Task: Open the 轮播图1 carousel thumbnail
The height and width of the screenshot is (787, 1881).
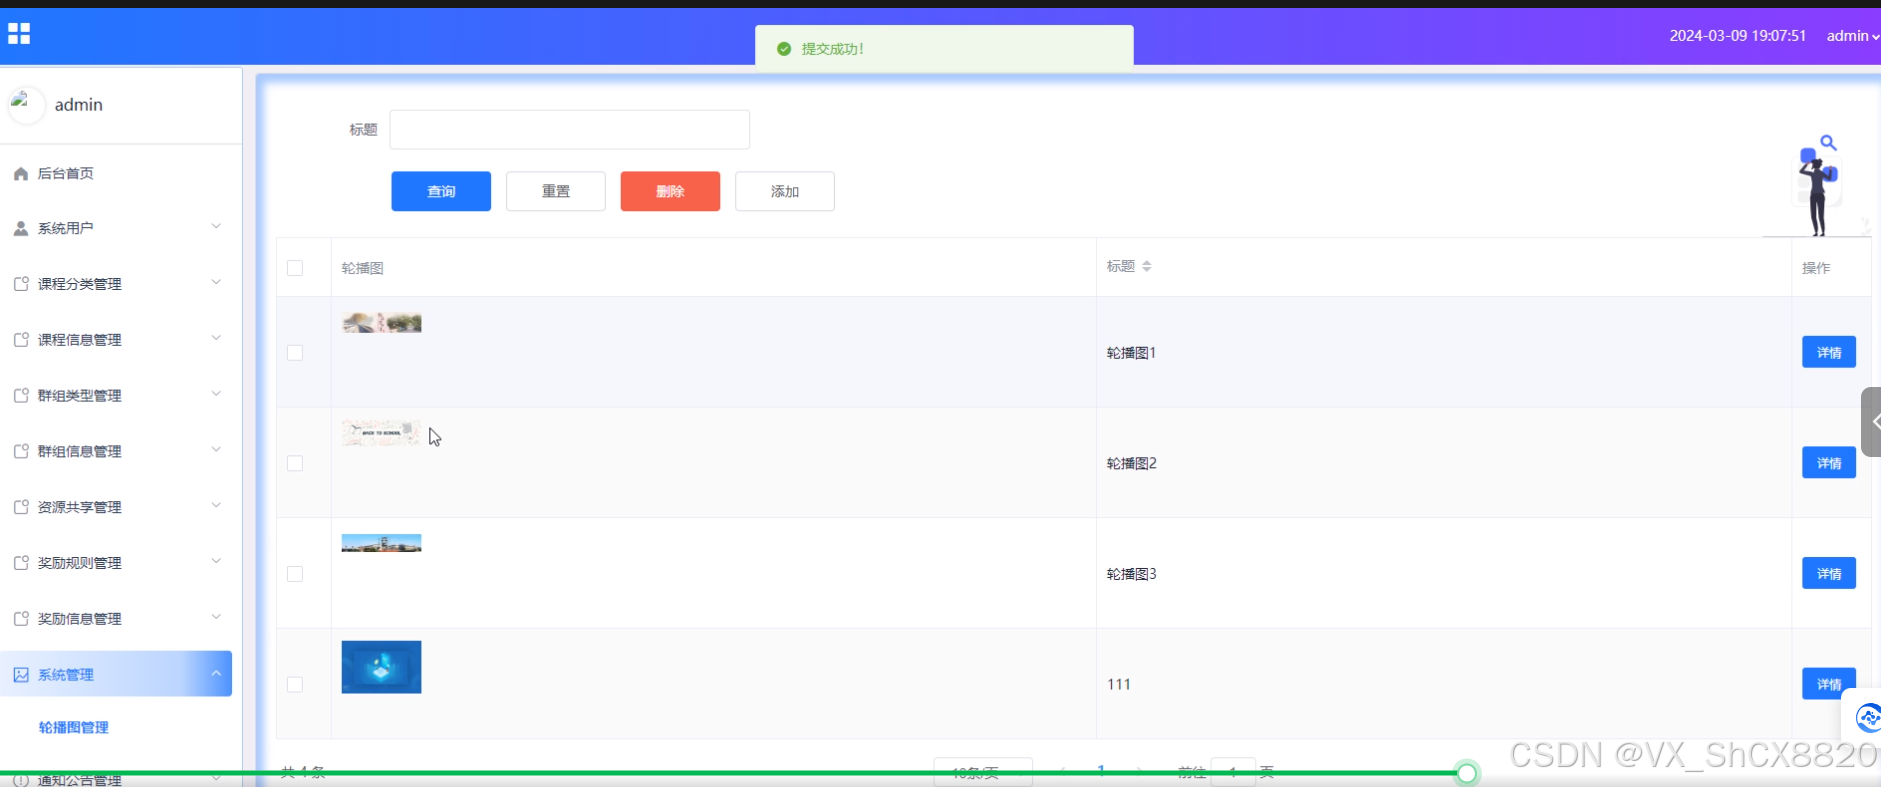Action: 381,323
